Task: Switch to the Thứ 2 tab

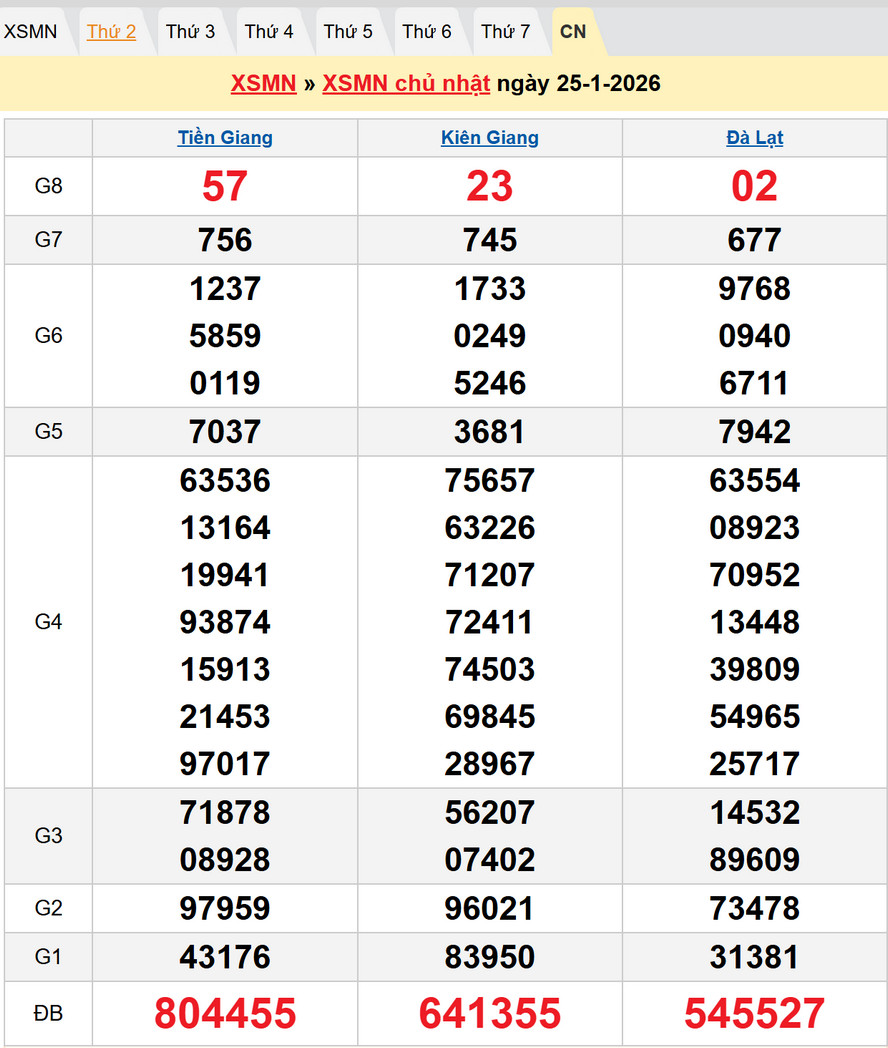Action: [x=111, y=32]
